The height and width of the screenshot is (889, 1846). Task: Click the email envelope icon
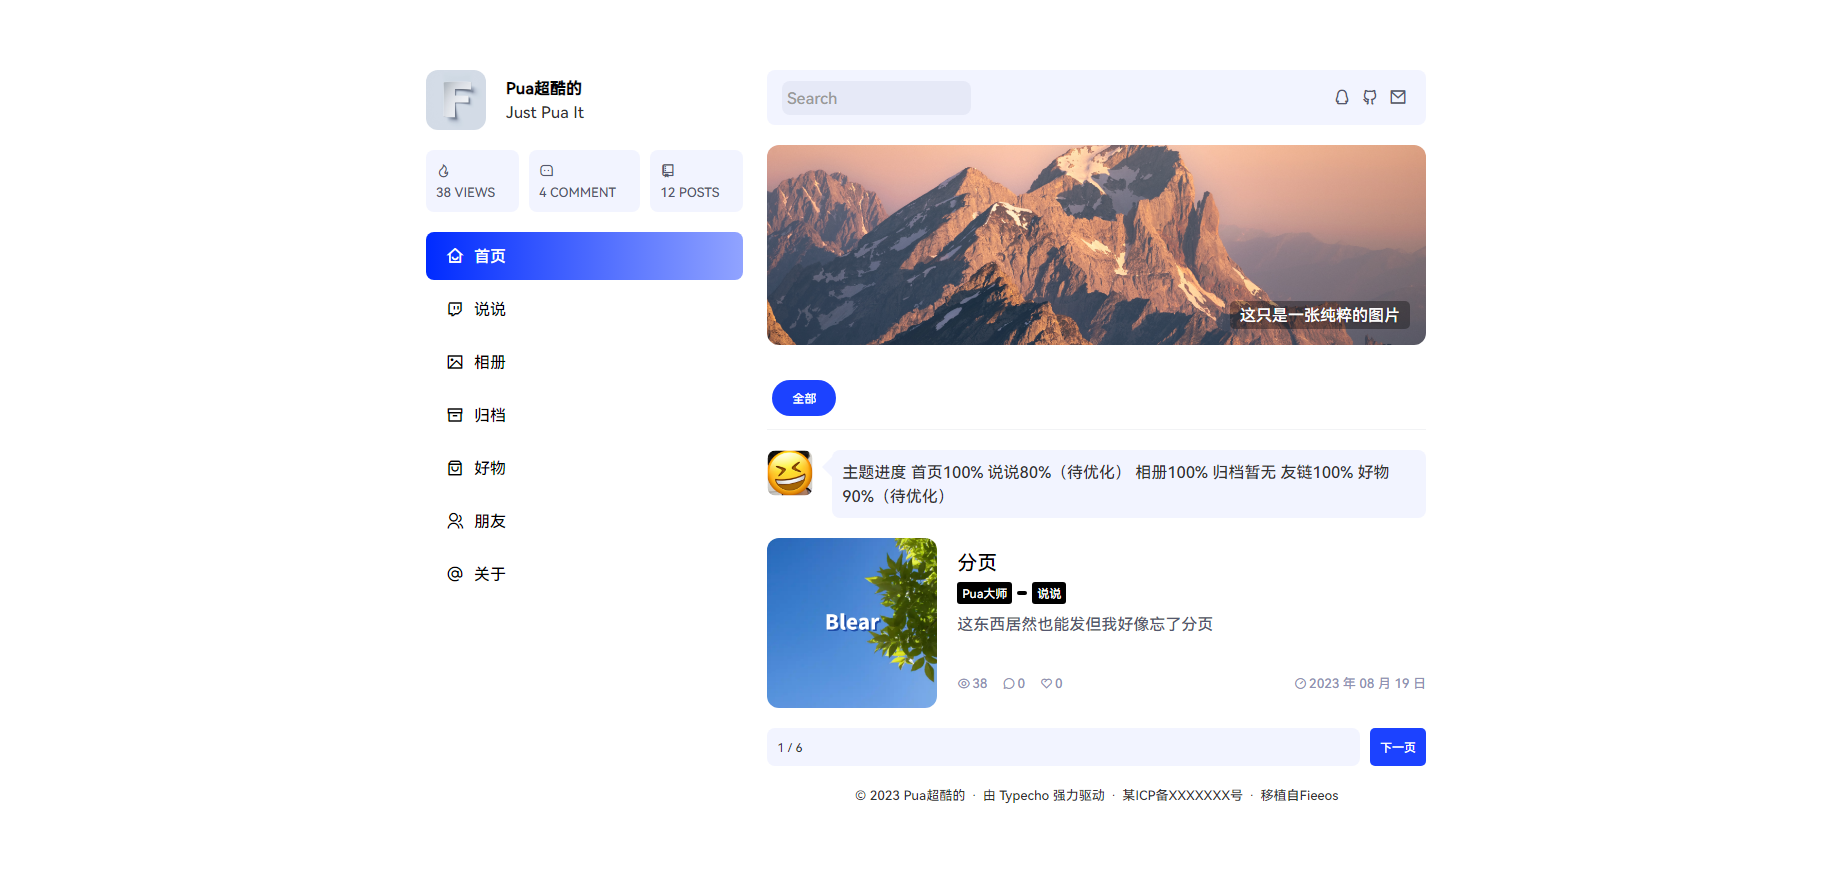1397,98
